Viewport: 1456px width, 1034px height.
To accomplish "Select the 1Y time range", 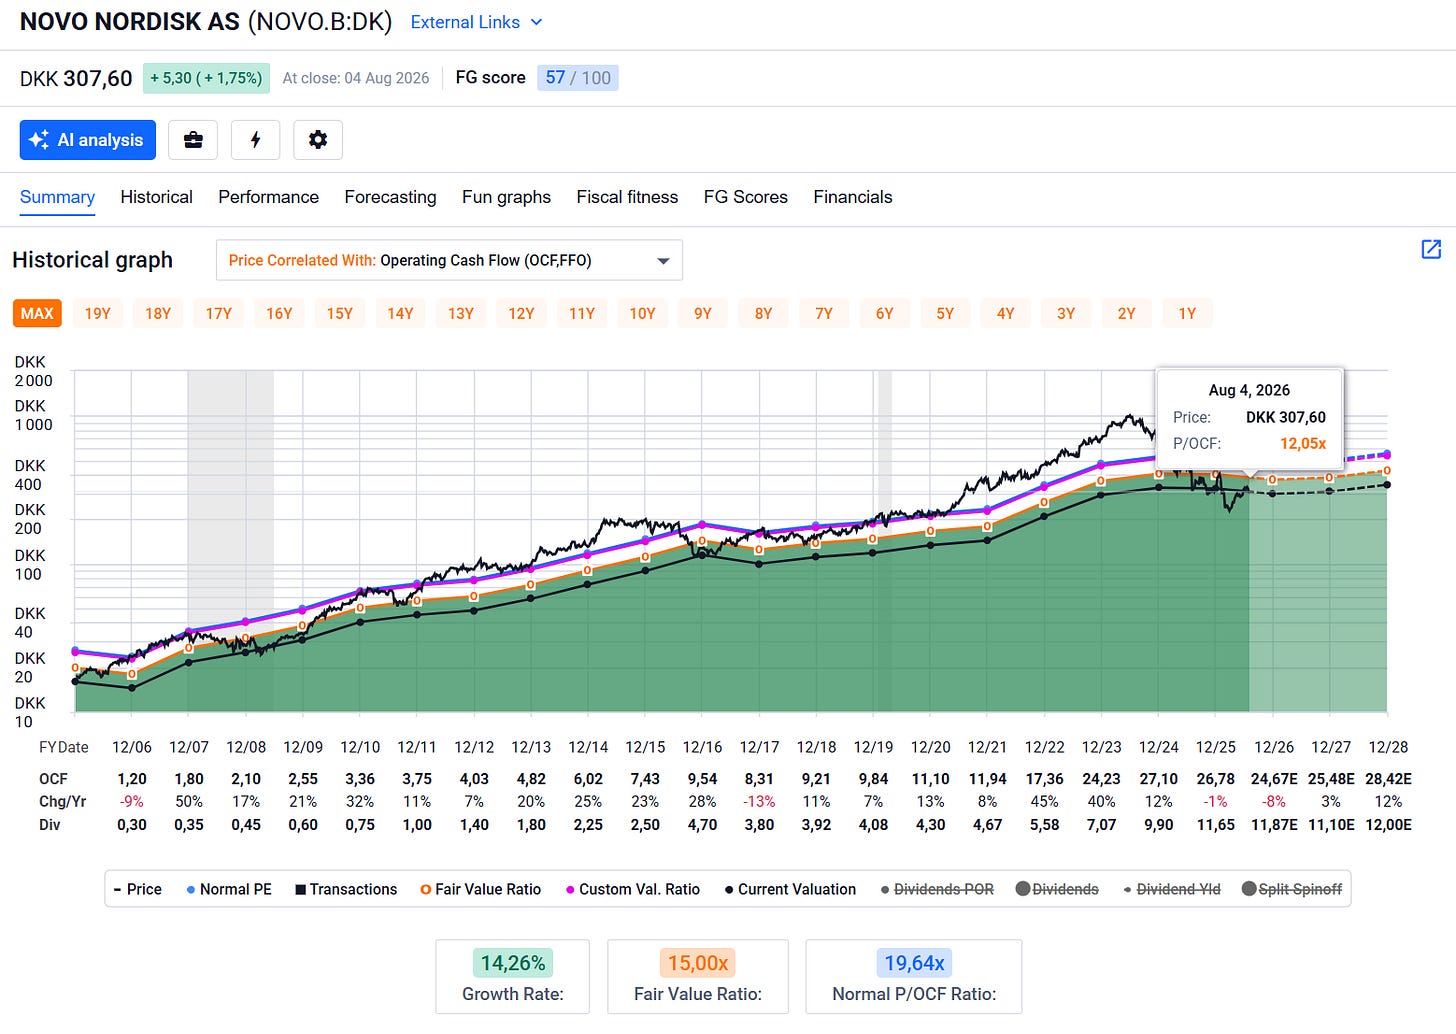I will [1187, 313].
